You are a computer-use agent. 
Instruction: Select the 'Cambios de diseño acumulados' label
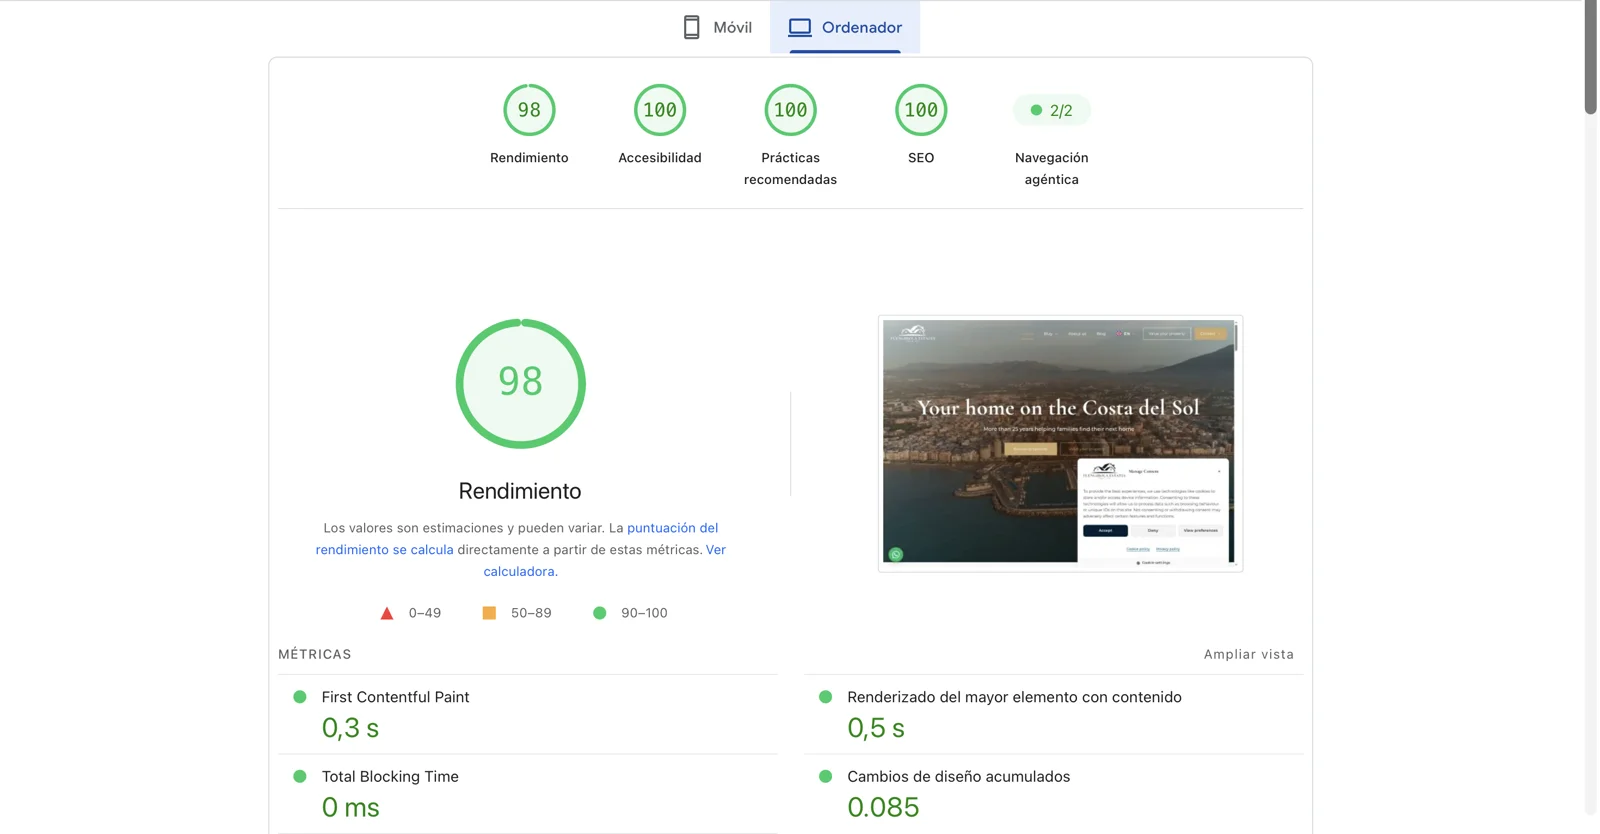958,776
